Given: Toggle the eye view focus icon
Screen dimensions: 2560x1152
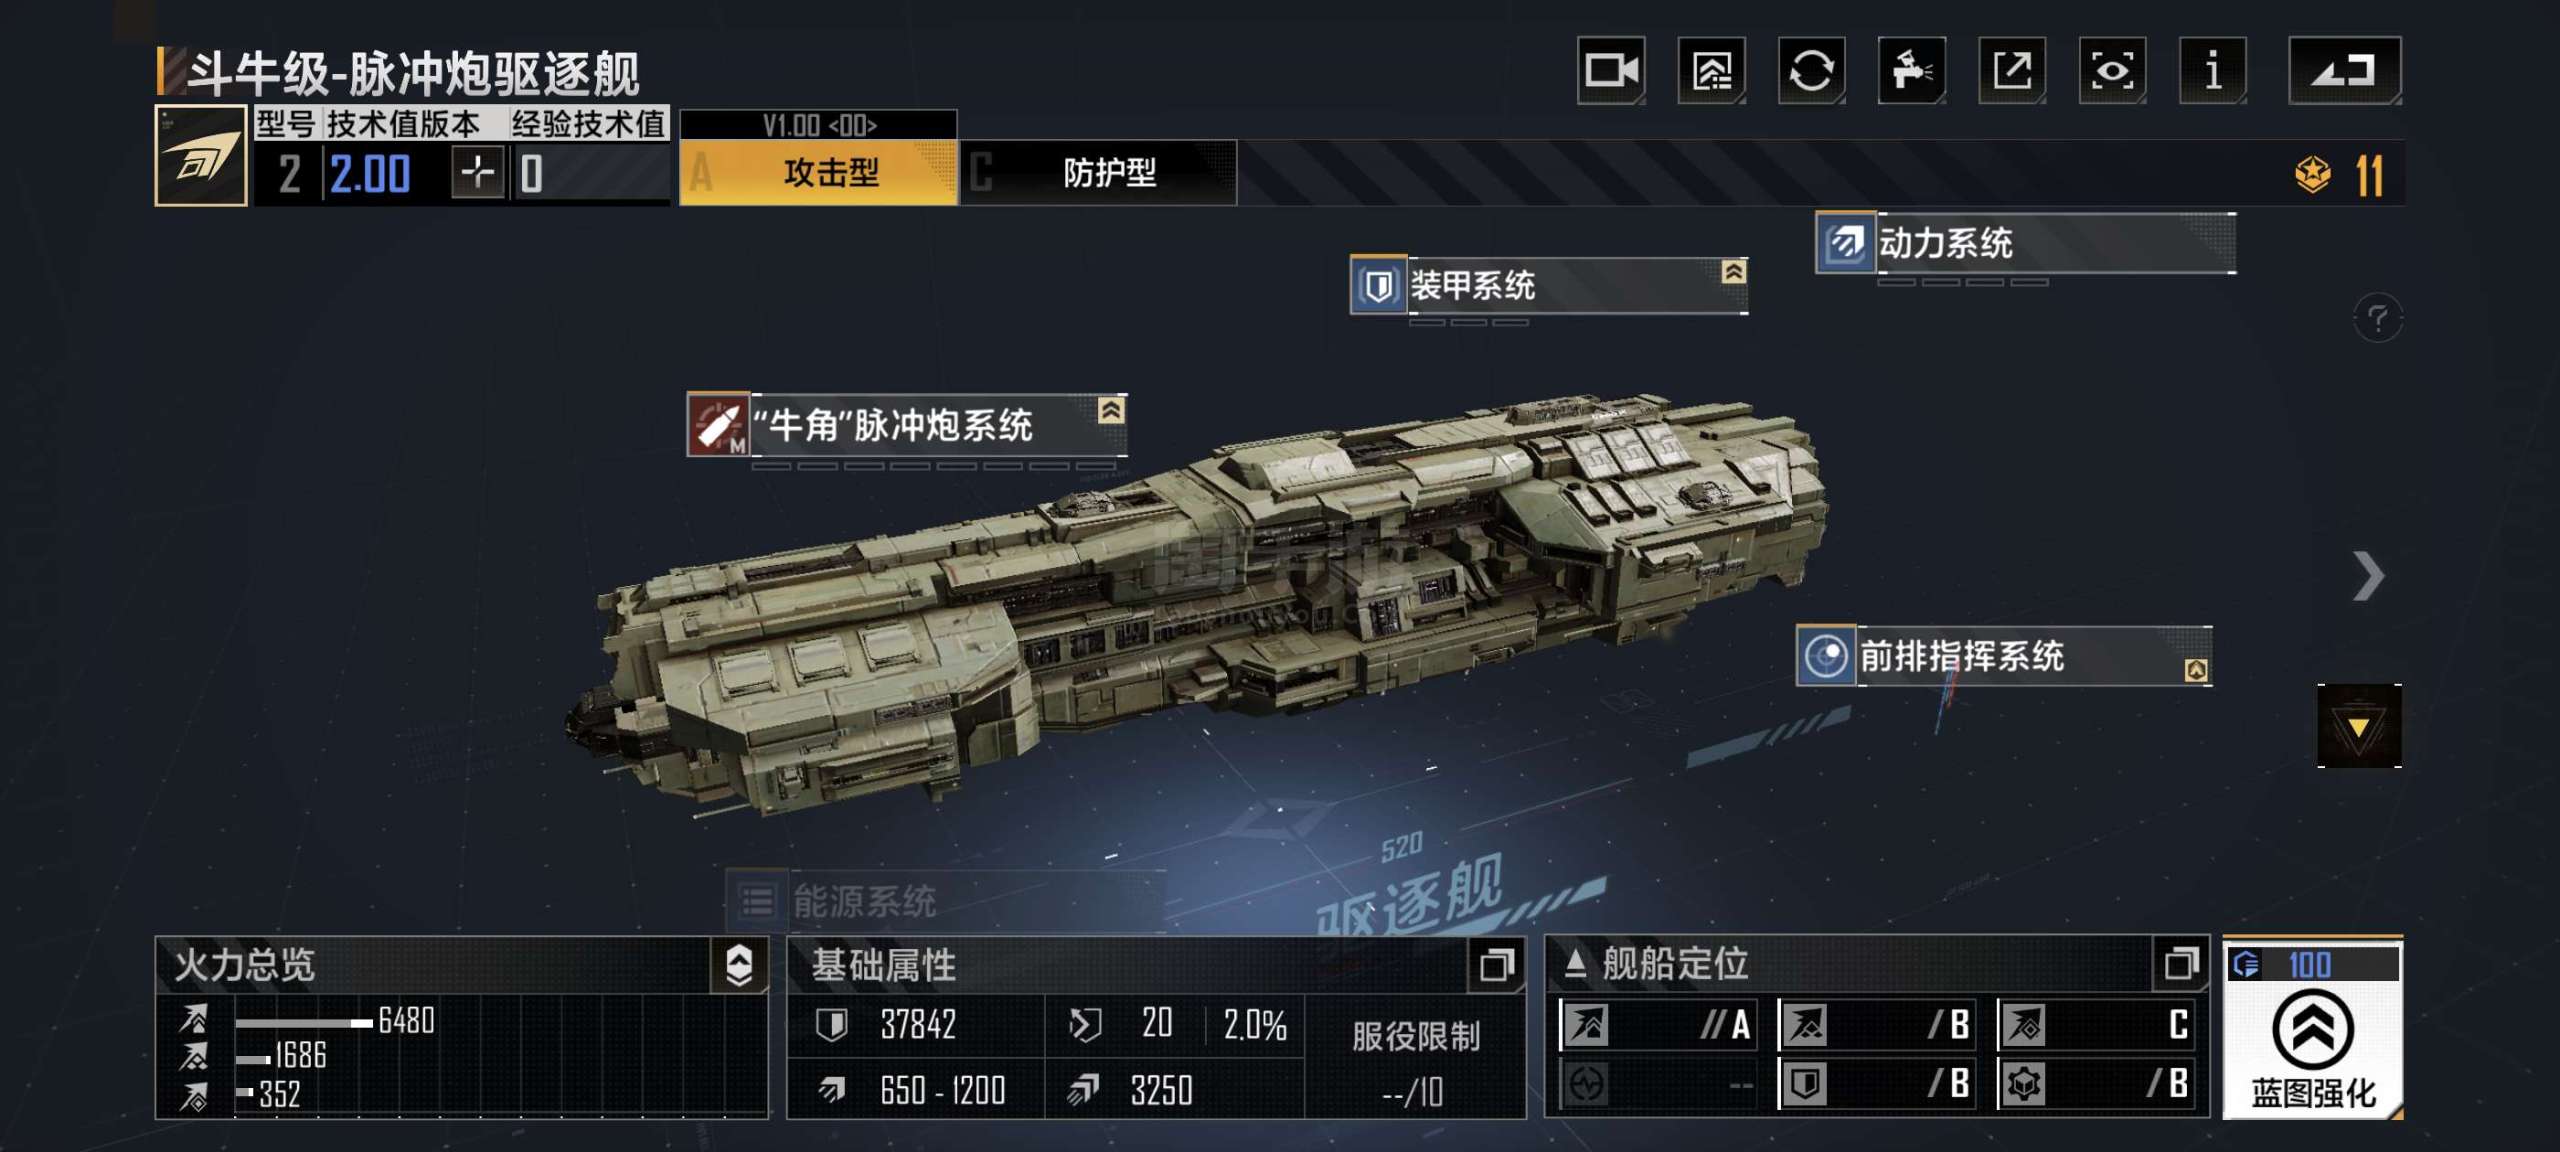Looking at the screenshot, I should pos(2112,71).
